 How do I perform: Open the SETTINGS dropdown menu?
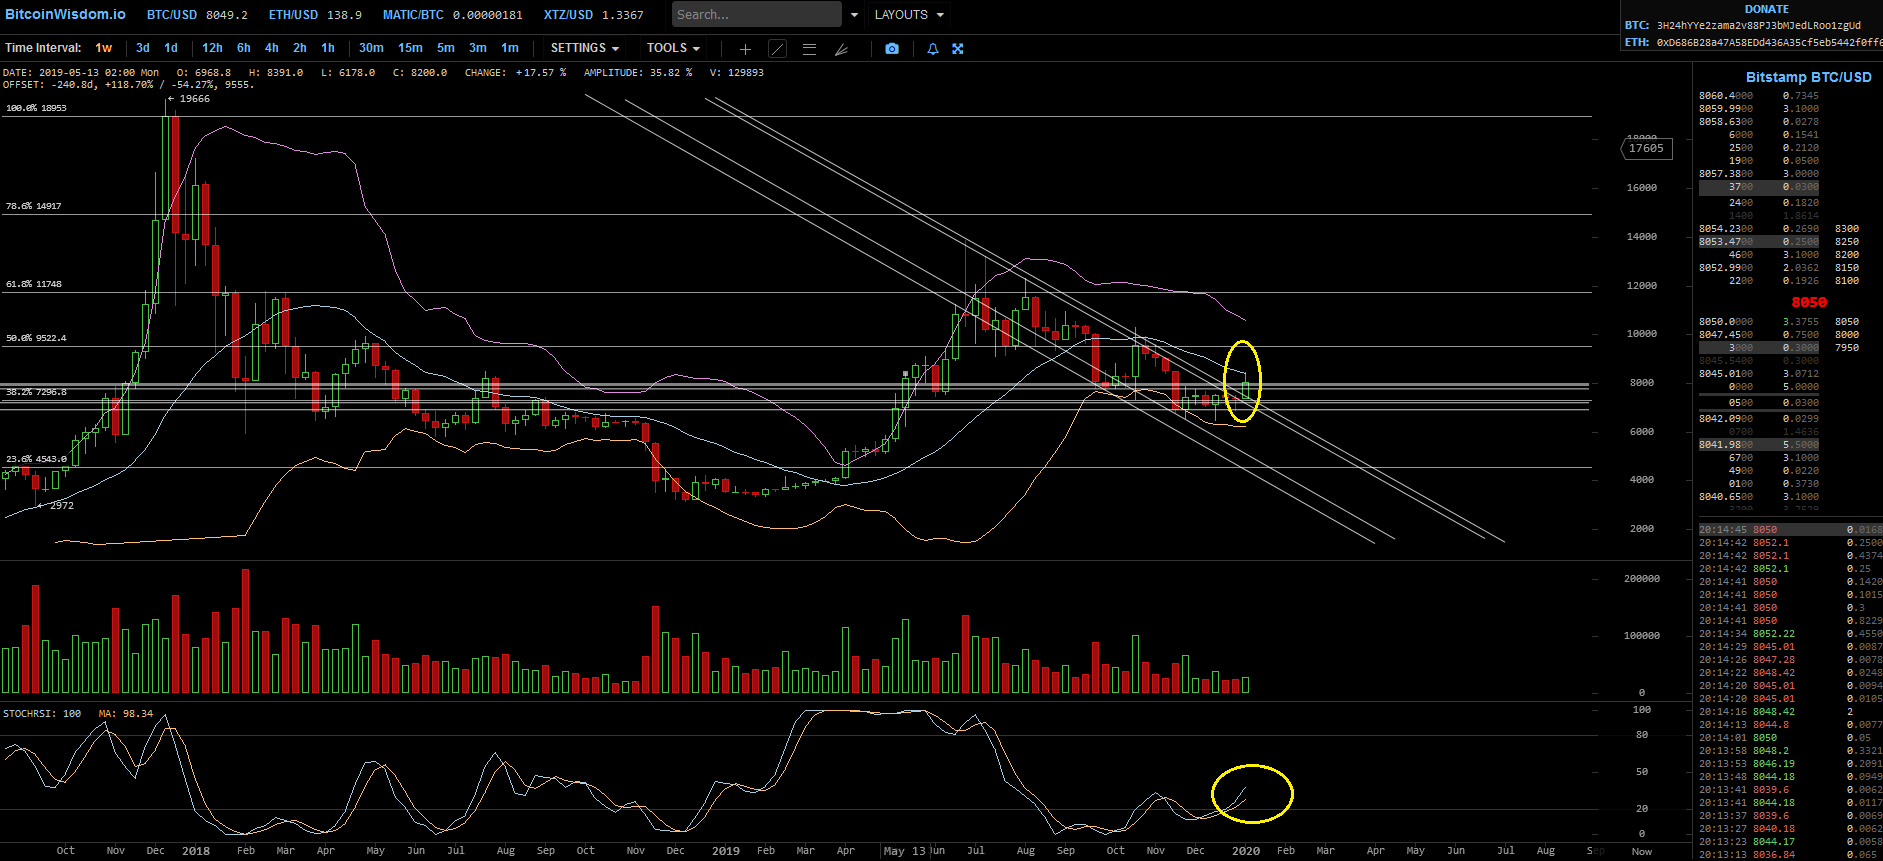point(585,48)
